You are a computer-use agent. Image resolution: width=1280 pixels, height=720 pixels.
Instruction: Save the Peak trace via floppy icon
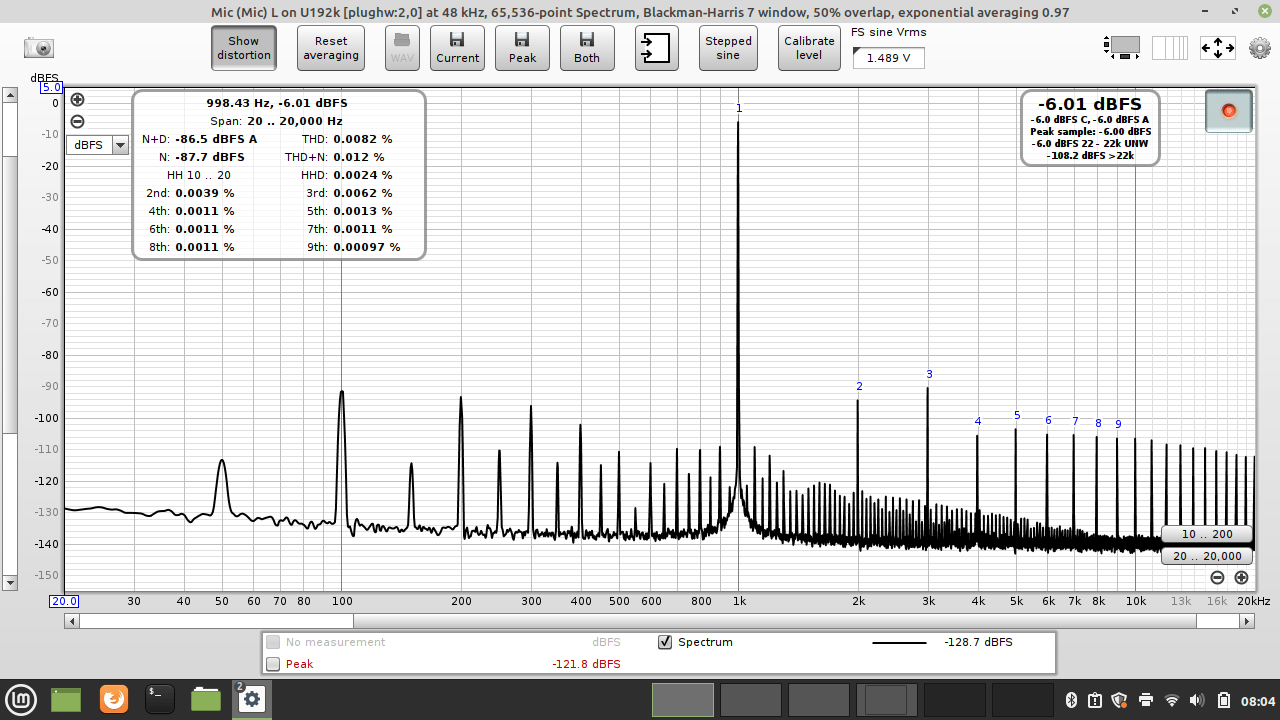pyautogui.click(x=522, y=47)
